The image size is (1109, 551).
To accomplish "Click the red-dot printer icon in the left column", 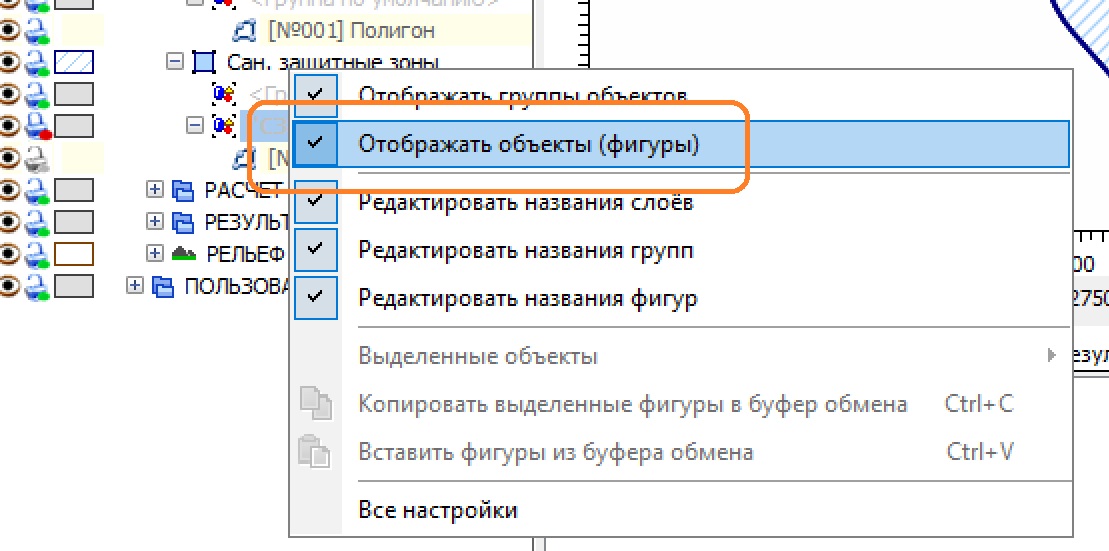I will click(x=38, y=127).
